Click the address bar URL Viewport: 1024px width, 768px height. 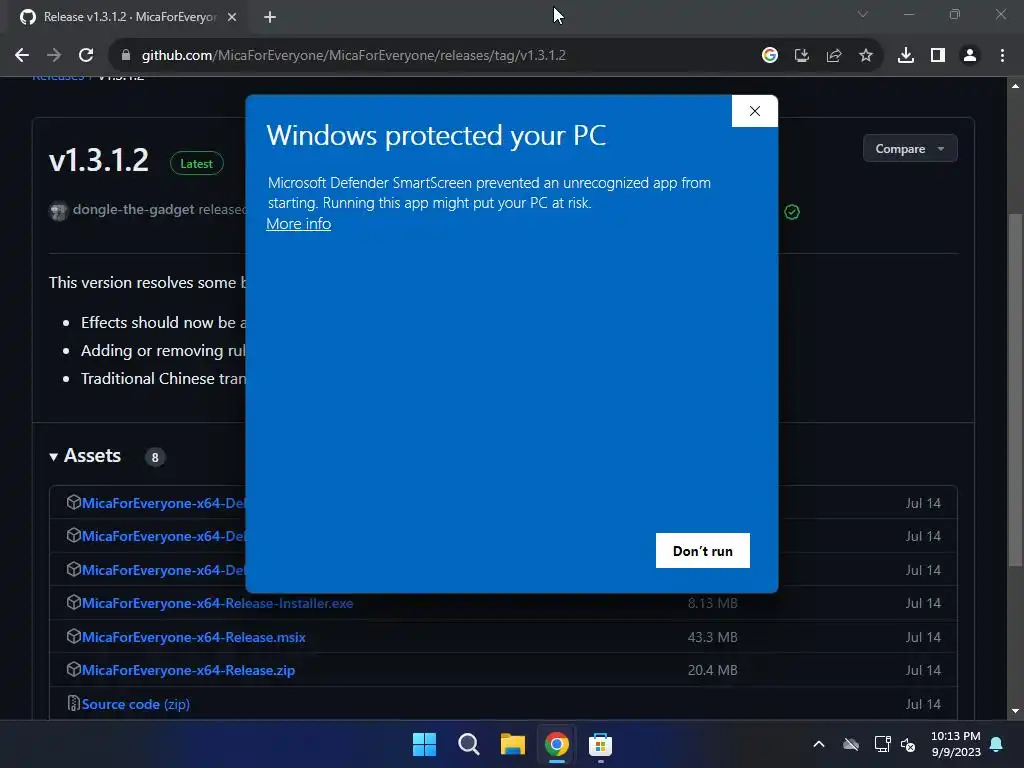tap(353, 56)
